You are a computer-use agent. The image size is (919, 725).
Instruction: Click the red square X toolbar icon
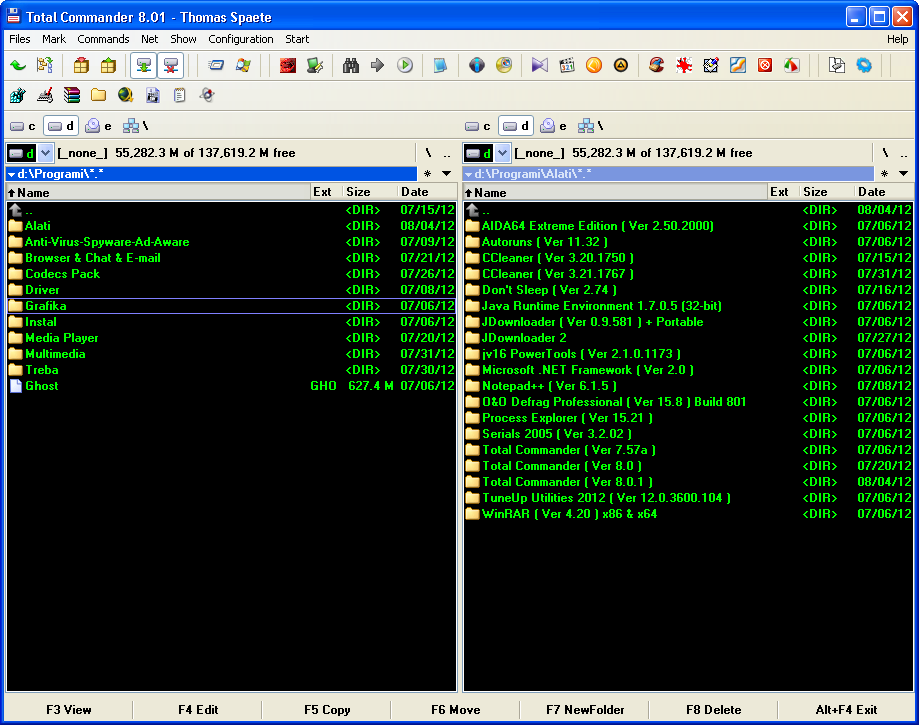click(765, 65)
